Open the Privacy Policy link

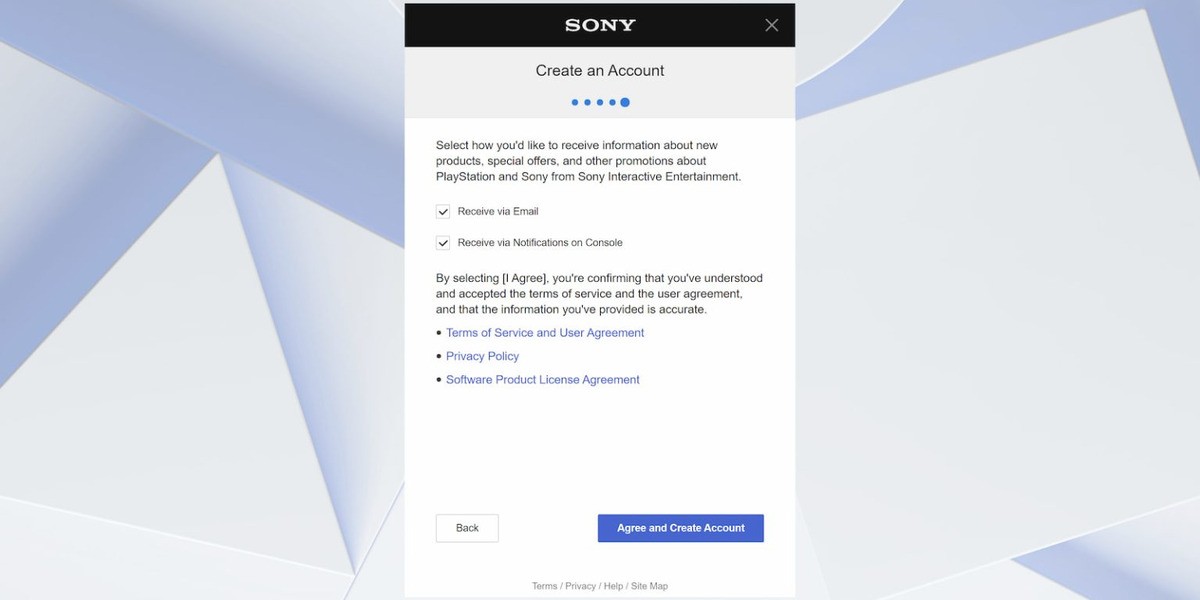coord(482,356)
